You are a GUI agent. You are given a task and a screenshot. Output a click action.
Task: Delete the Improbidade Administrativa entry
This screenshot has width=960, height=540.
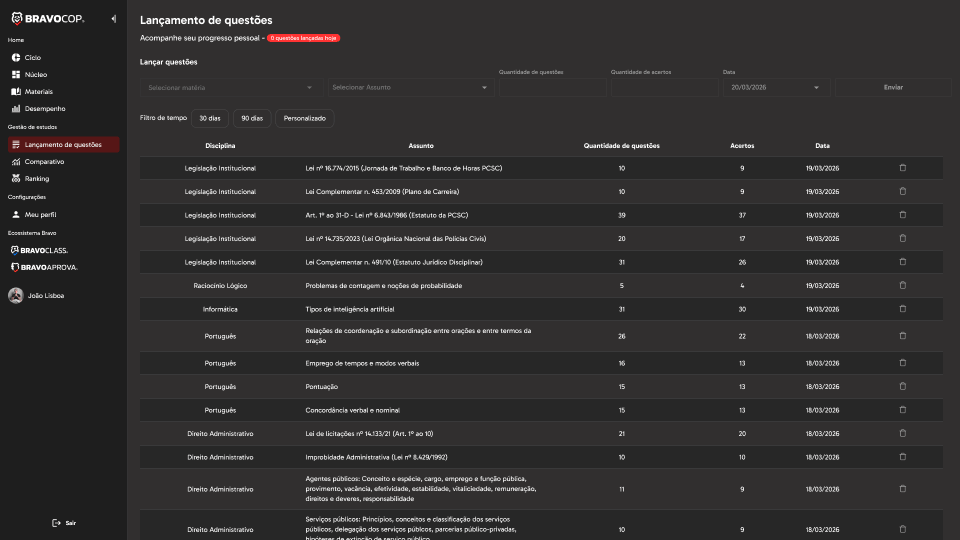pos(902,457)
